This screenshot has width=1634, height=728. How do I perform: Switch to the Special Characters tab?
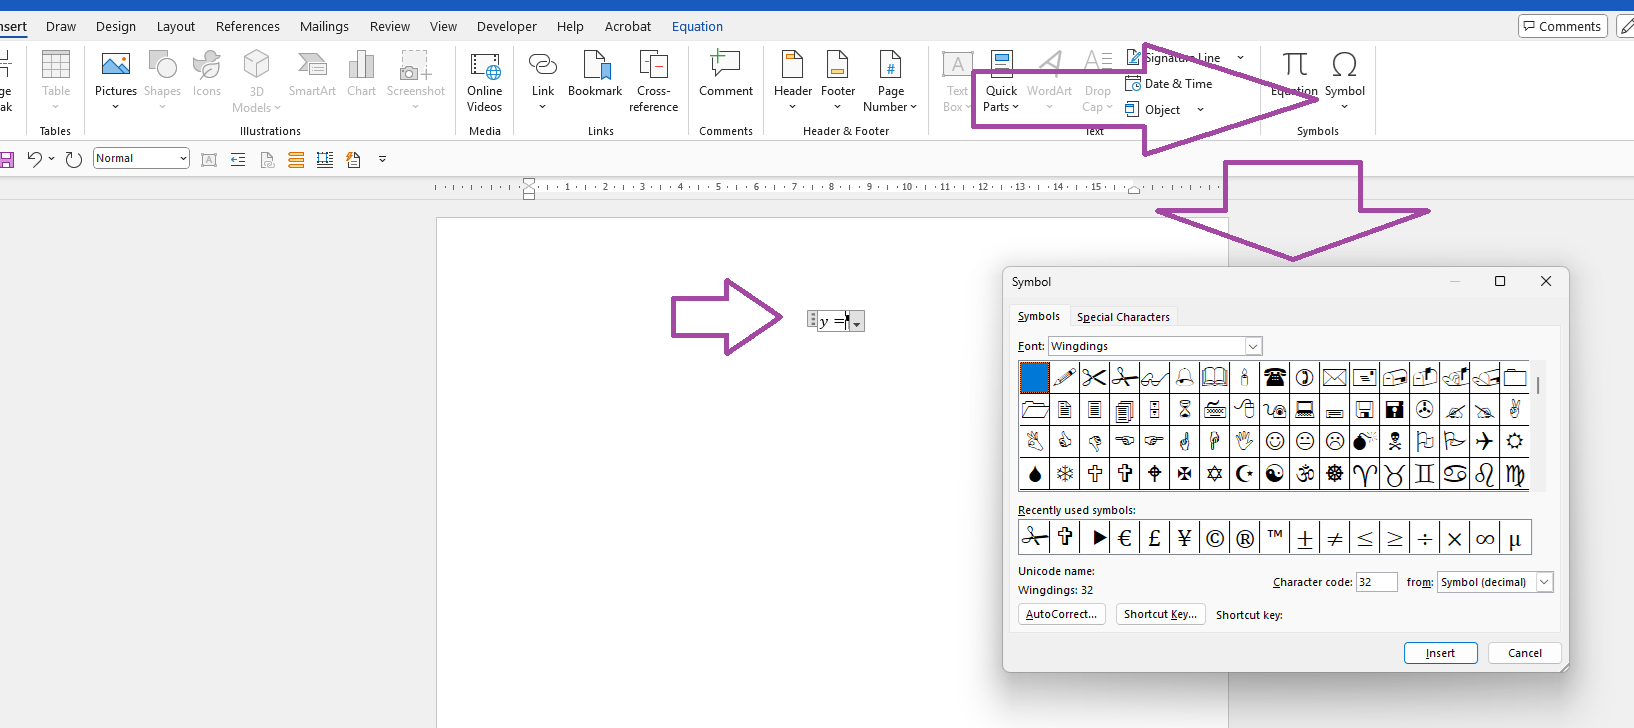pos(1123,317)
